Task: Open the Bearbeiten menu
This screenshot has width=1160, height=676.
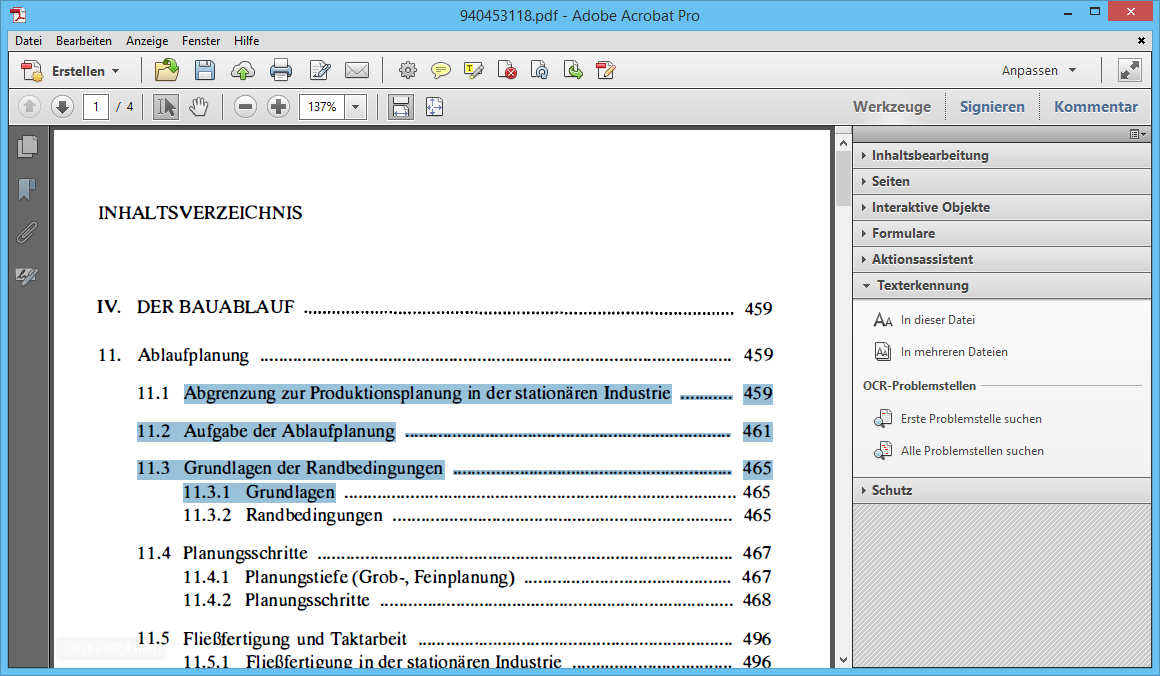Action: coord(83,41)
